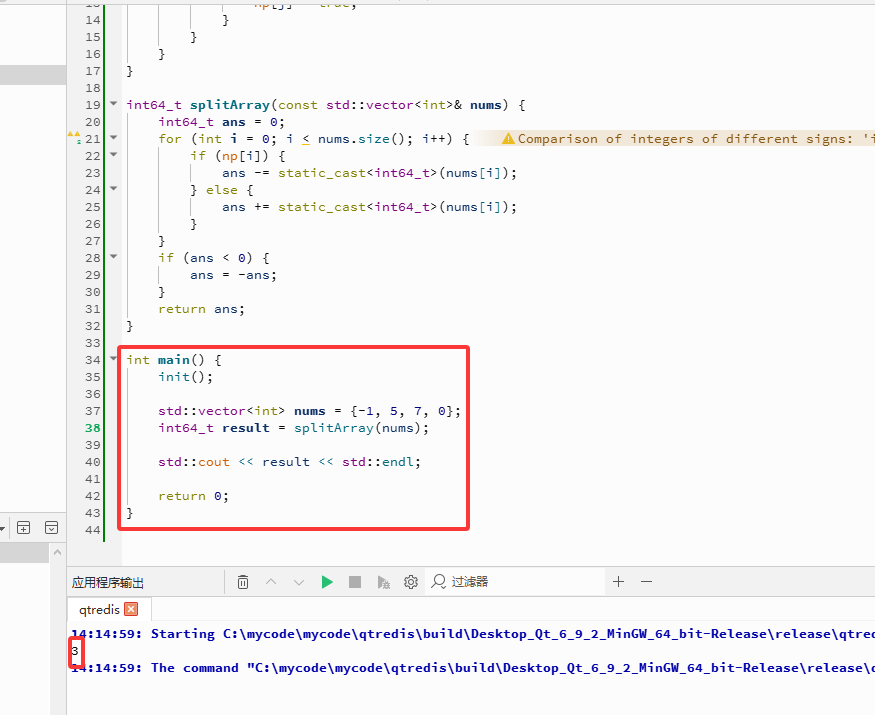The width and height of the screenshot is (875, 715).
Task: Click the 'ans -=' statement on line 23
Action: [x=369, y=173]
